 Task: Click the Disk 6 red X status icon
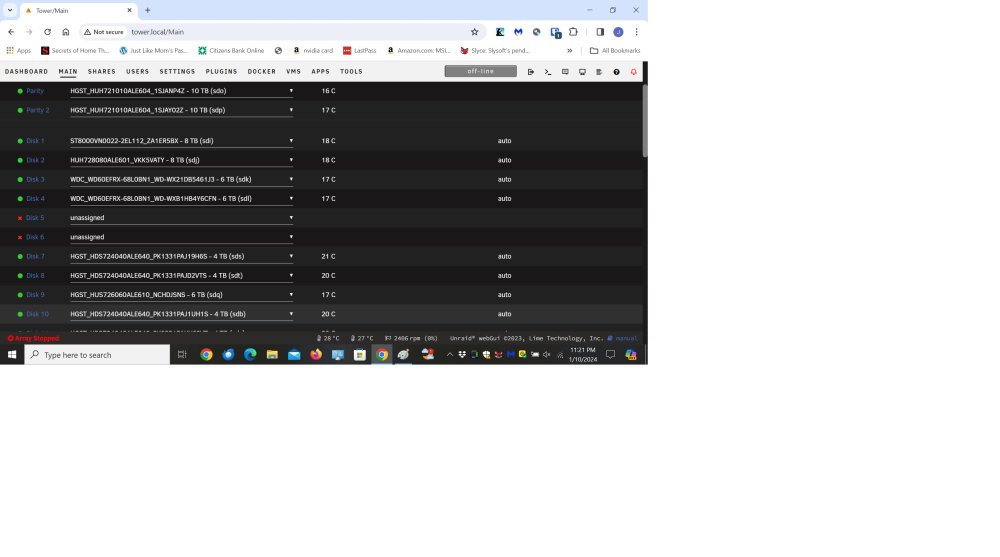[x=20, y=237]
